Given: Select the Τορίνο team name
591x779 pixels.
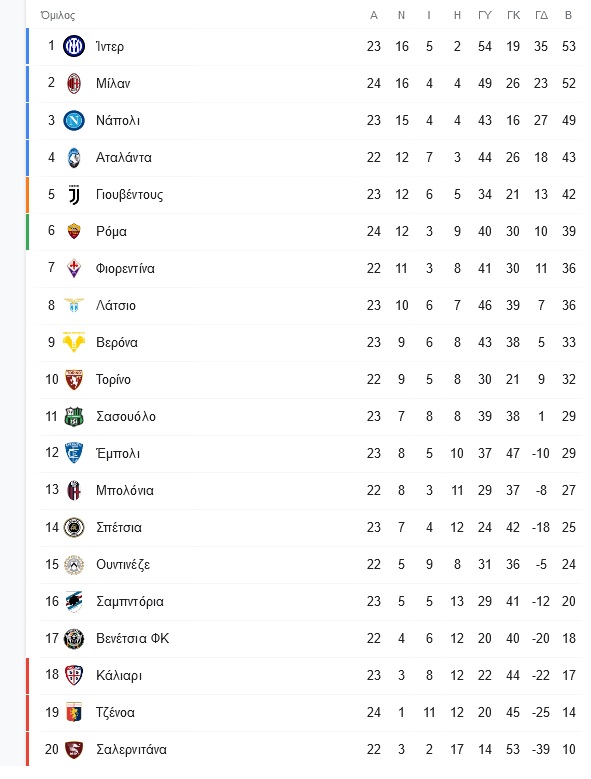Looking at the screenshot, I should coord(113,380).
